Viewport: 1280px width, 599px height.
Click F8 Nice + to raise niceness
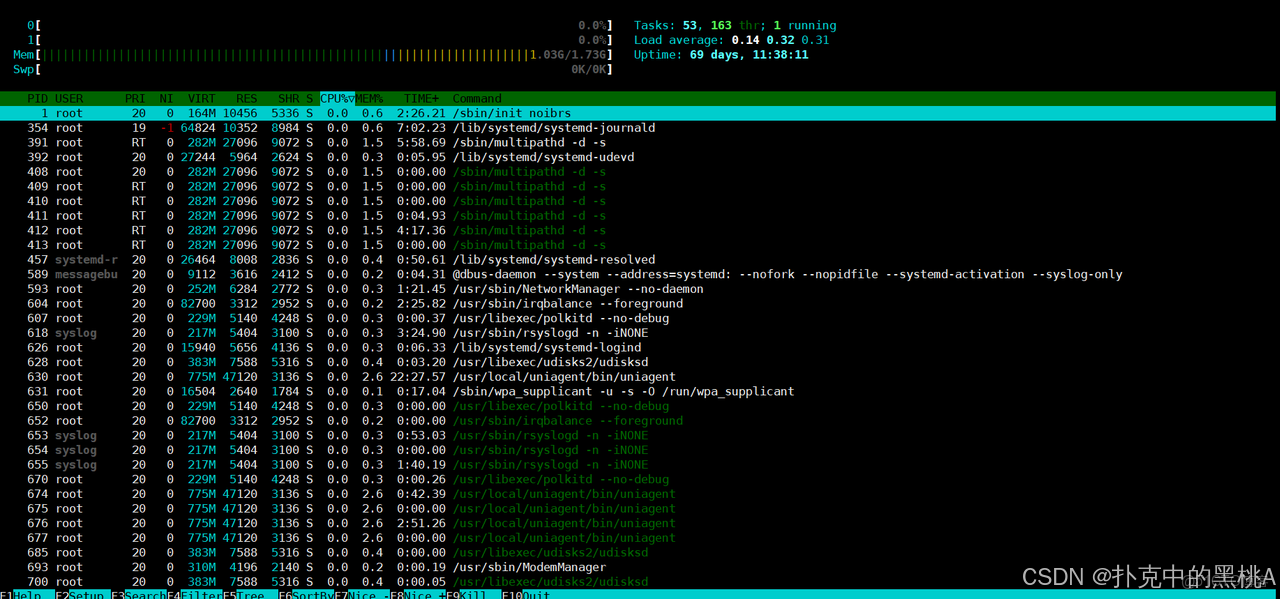(418, 594)
